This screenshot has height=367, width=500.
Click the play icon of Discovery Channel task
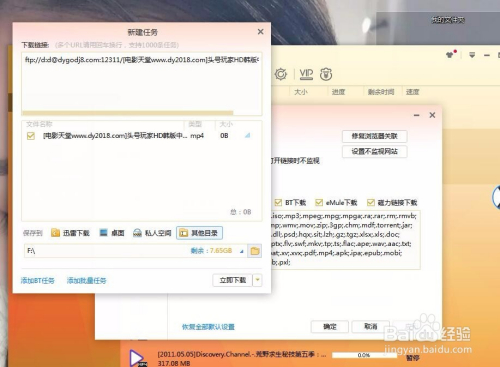[137, 358]
